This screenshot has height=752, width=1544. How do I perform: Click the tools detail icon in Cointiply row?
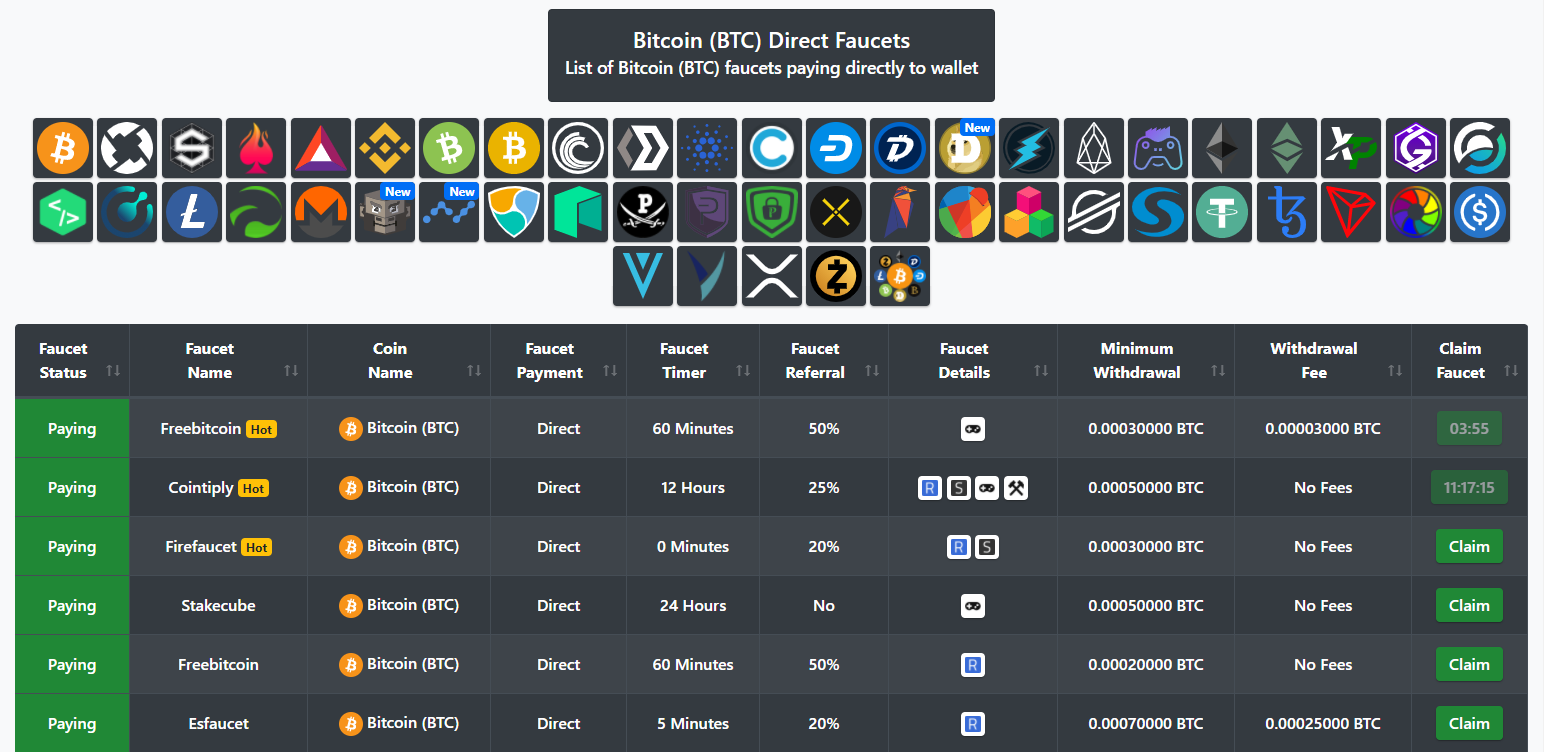[1016, 488]
